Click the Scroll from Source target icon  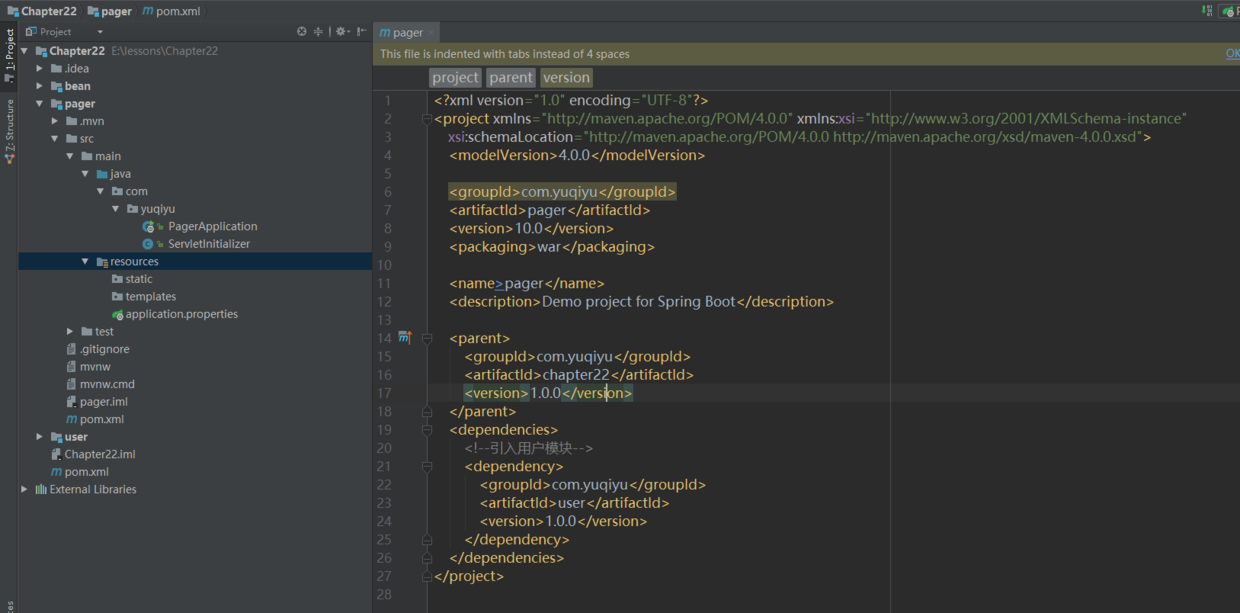[x=302, y=32]
